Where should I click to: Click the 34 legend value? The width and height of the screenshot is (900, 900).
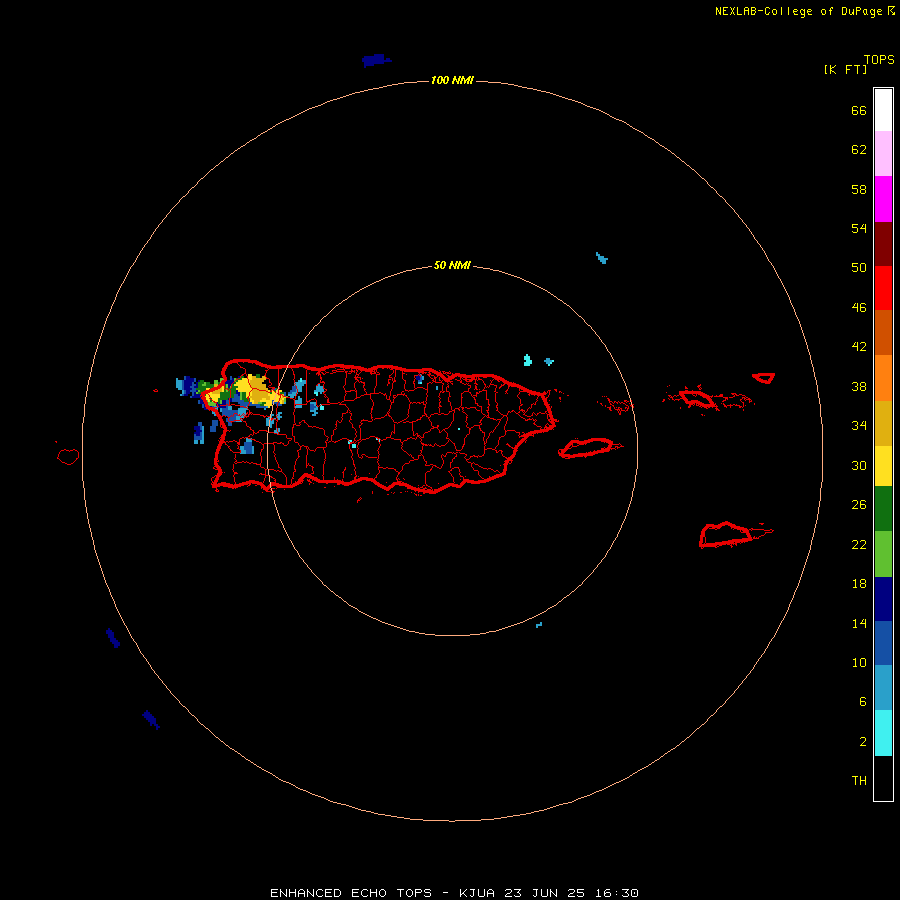tap(859, 425)
